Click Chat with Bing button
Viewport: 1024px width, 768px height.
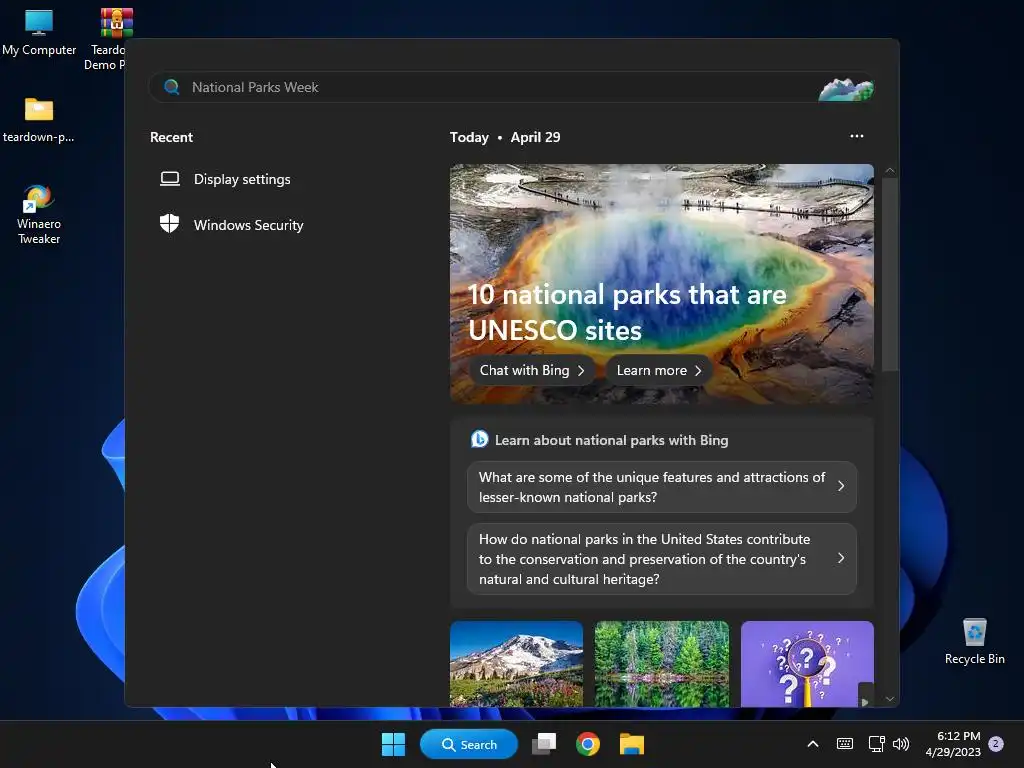point(532,370)
